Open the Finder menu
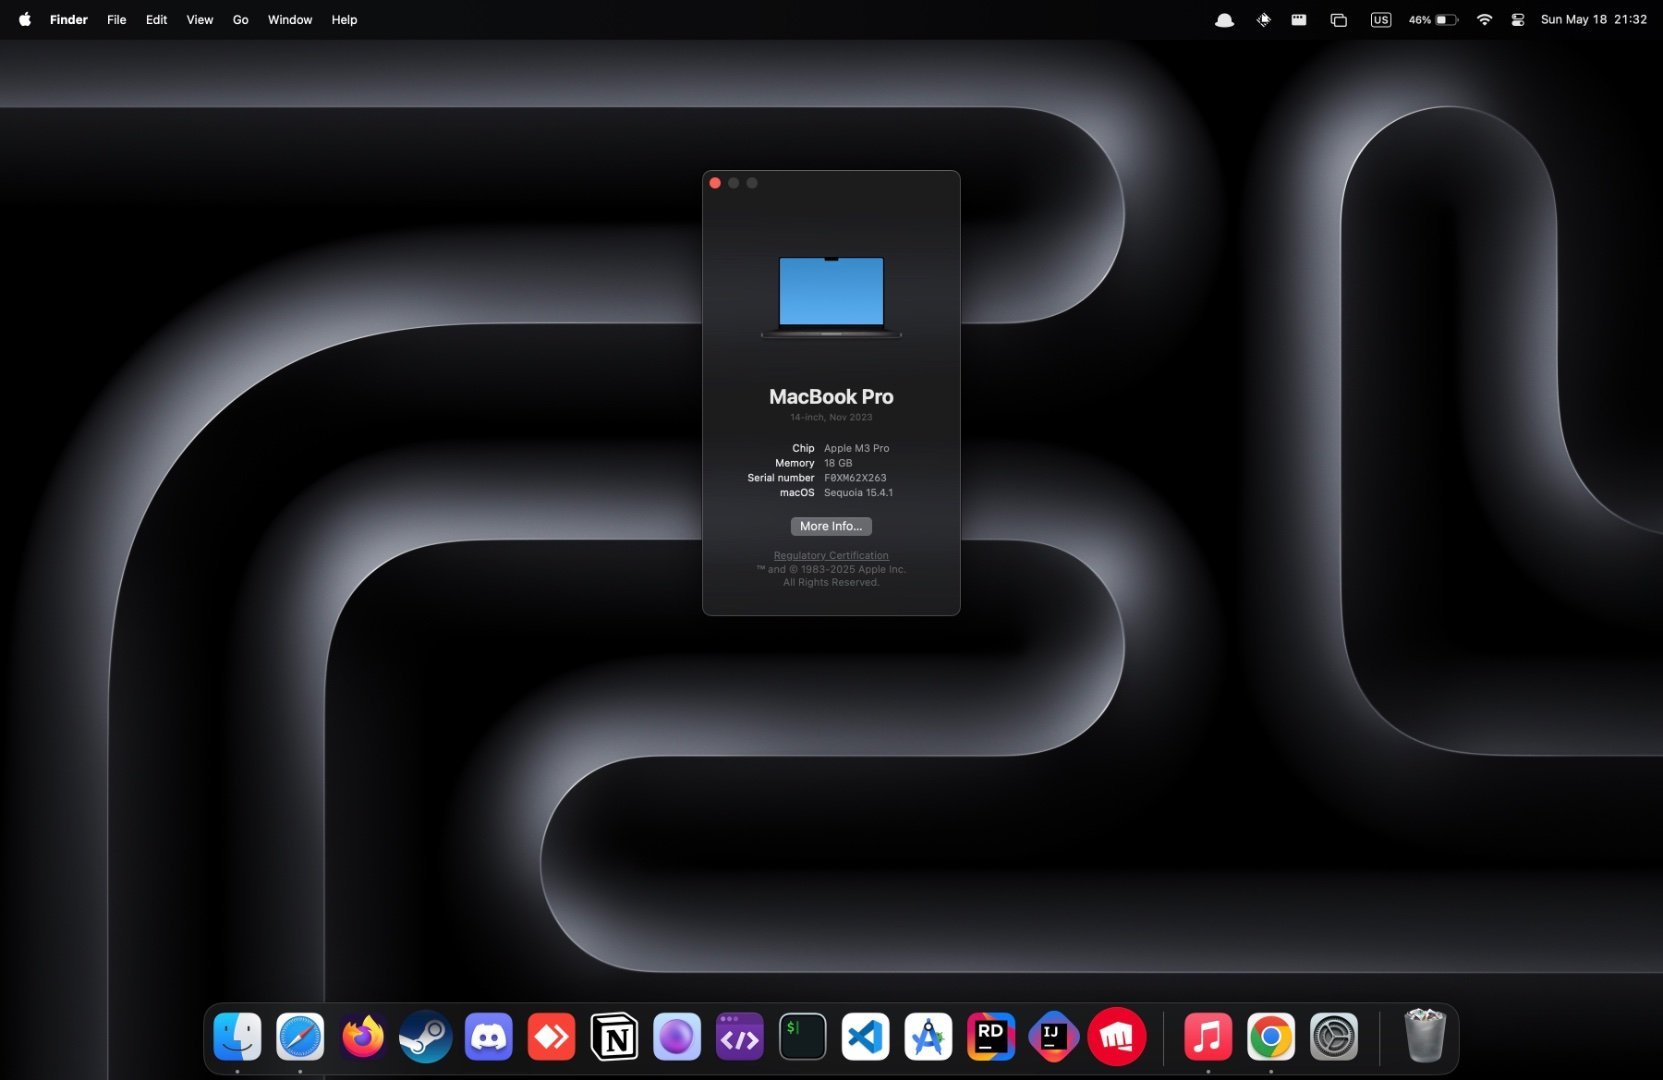This screenshot has width=1663, height=1080. coord(69,20)
